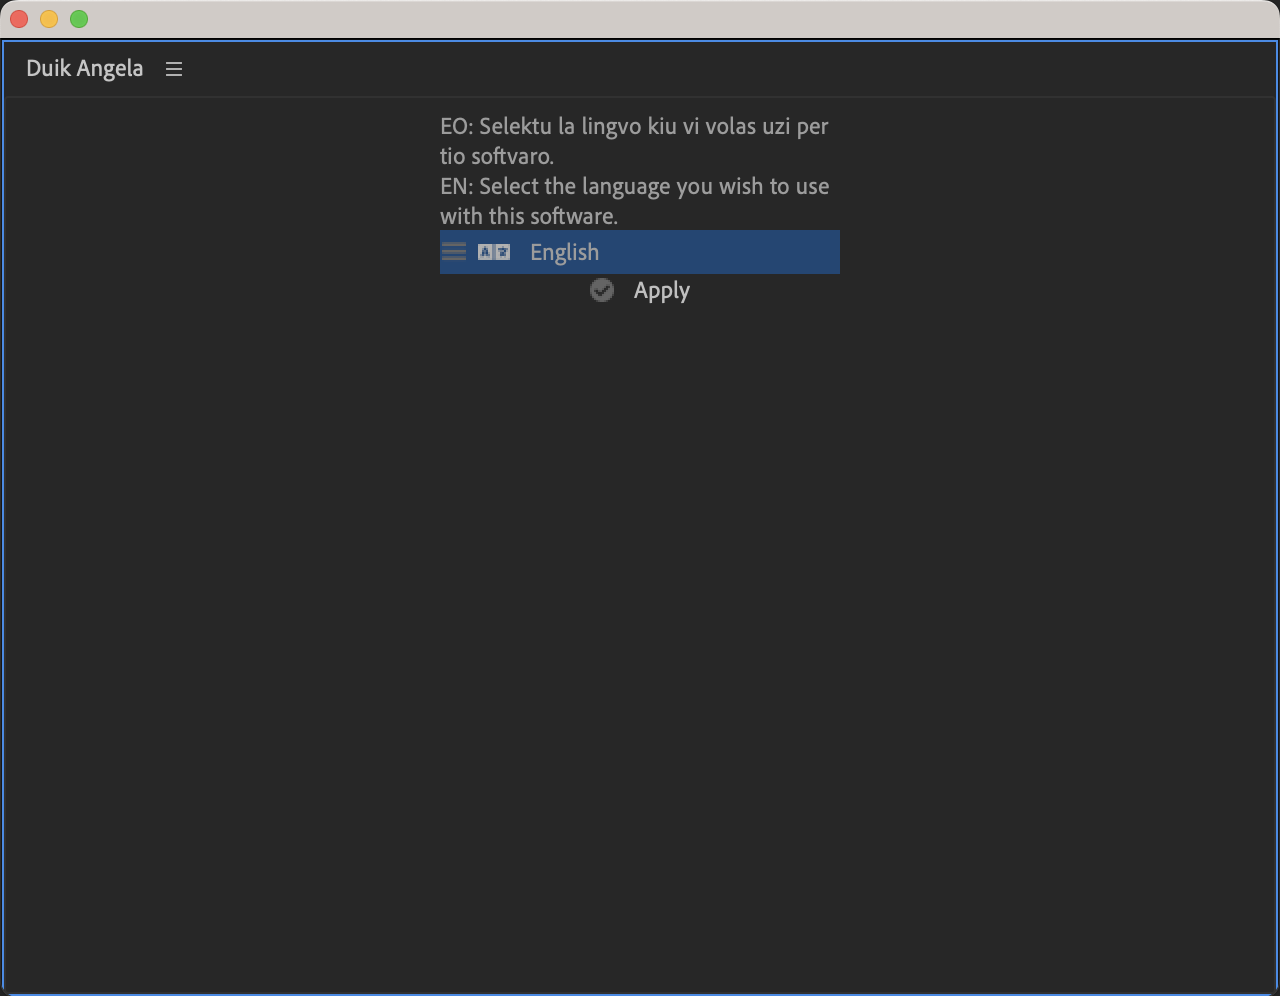Select the Duik Angela panel title
Image resolution: width=1280 pixels, height=996 pixels.
(85, 69)
